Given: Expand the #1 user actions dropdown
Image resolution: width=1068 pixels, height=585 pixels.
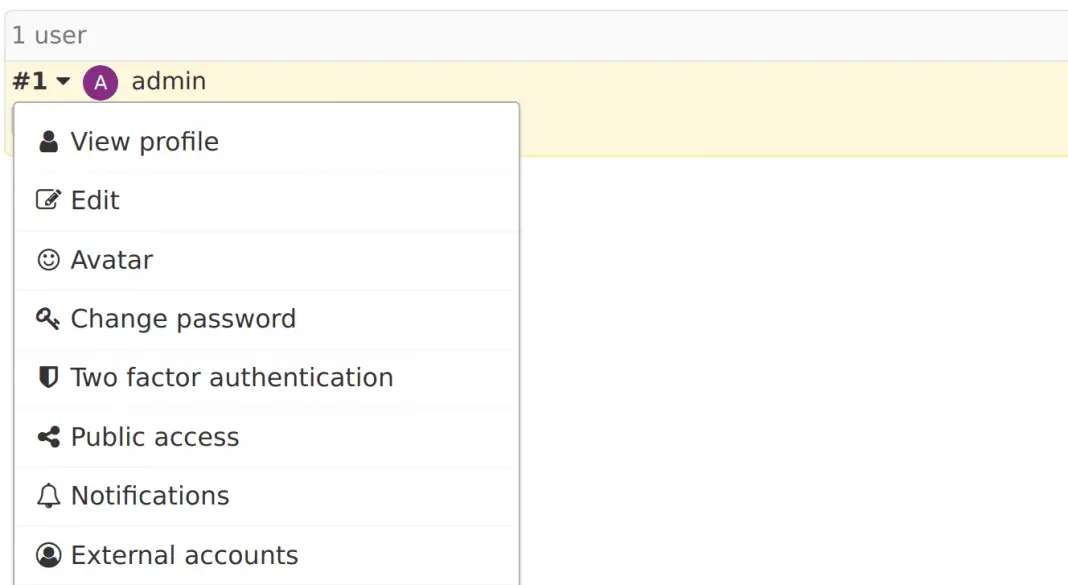Looking at the screenshot, I should 41,82.
